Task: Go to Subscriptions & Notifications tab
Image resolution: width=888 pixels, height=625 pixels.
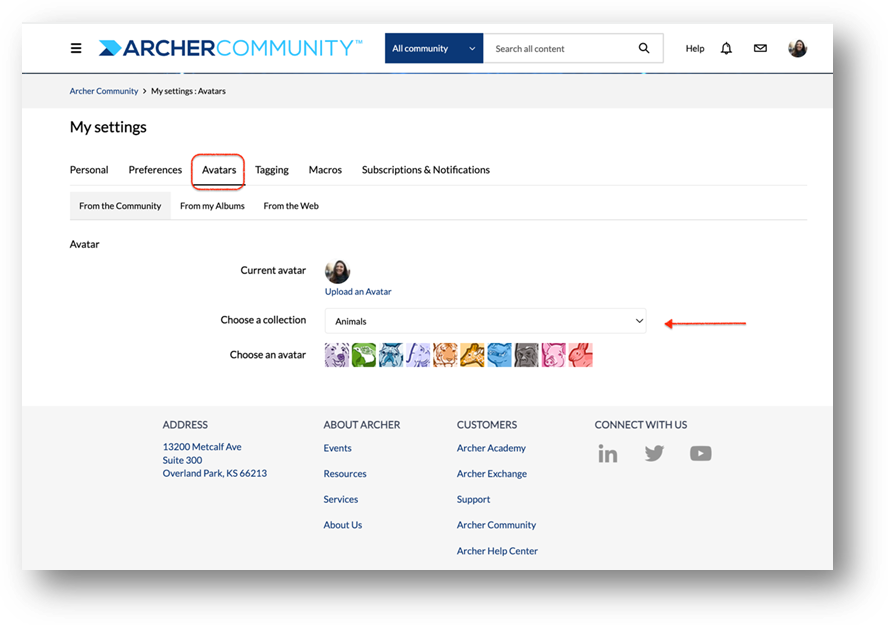Action: coord(426,170)
